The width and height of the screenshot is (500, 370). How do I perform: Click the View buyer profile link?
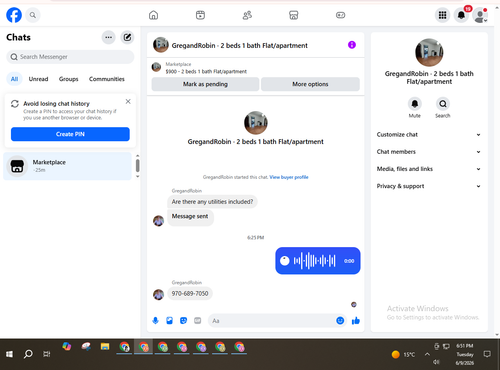(x=289, y=177)
